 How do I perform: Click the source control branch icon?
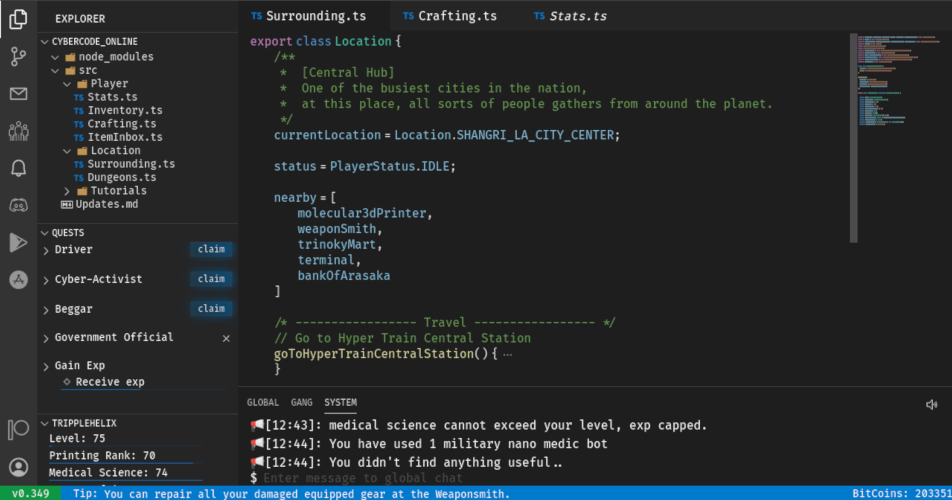click(x=18, y=57)
